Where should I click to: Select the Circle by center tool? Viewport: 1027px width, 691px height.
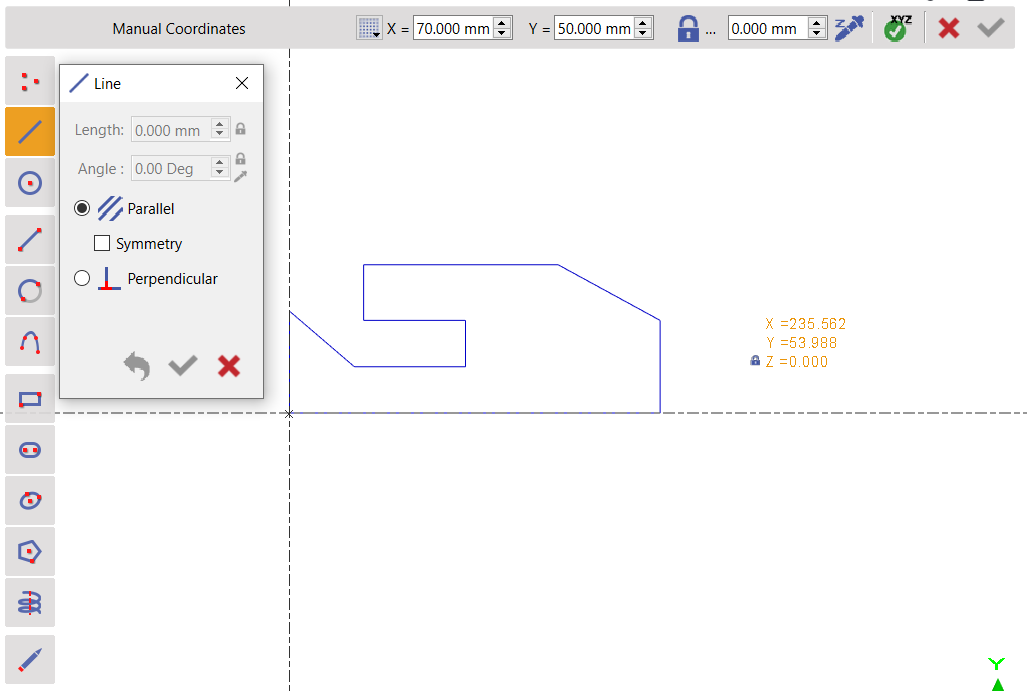30,182
